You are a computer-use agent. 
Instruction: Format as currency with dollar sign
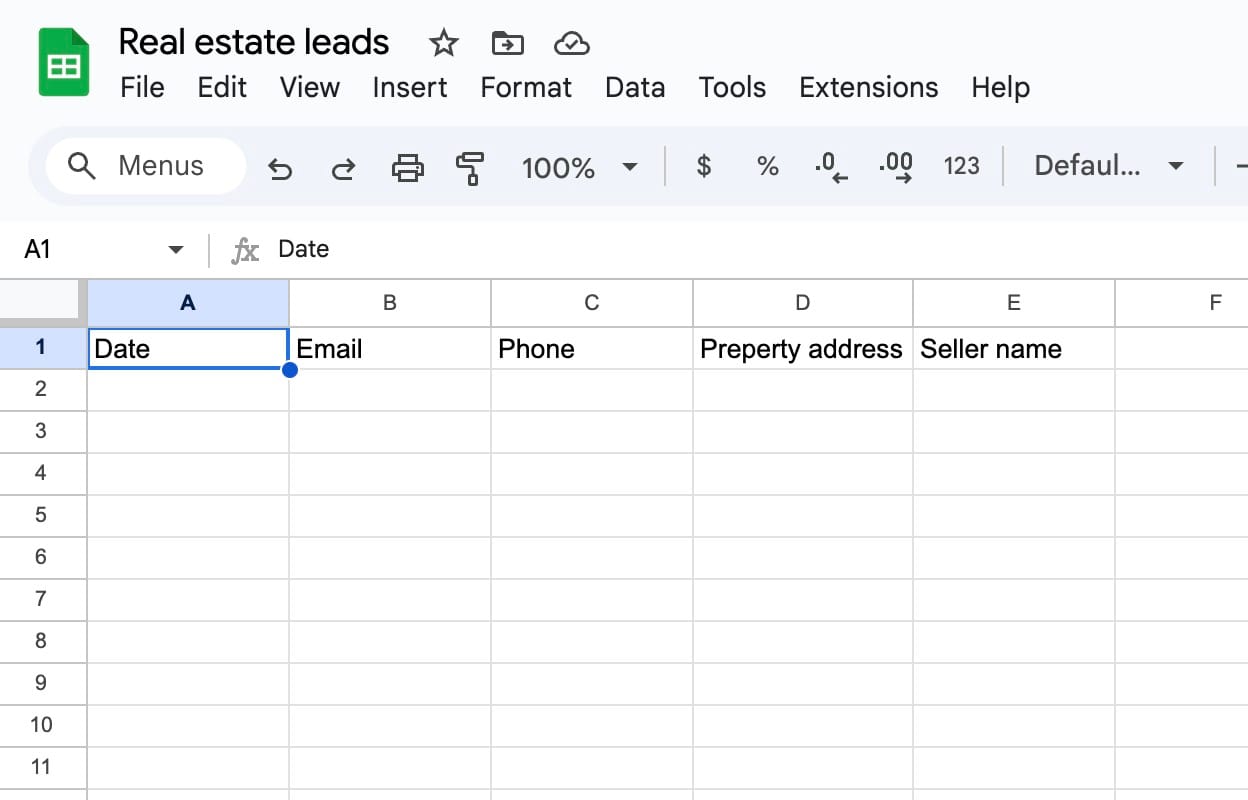coord(704,166)
